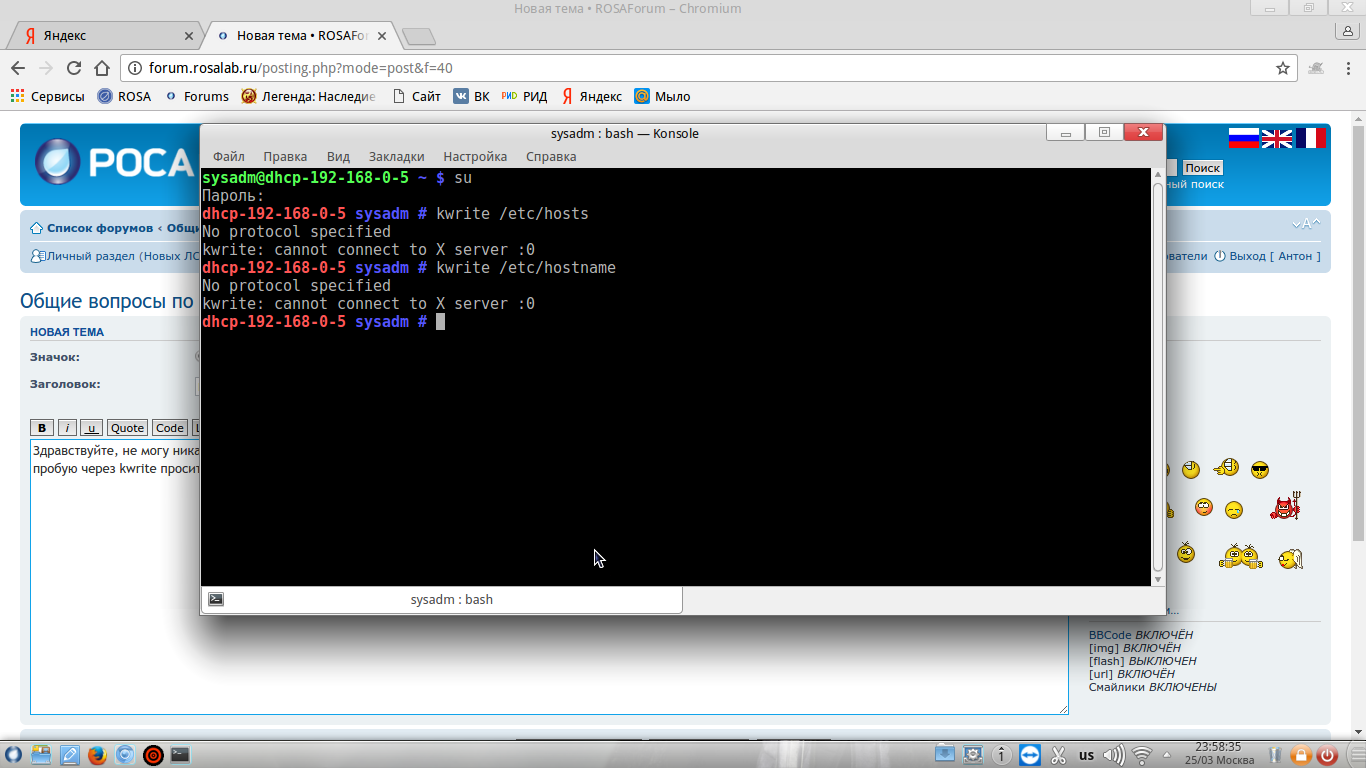Open the Файл menu in Konsole
Viewport: 1366px width, 768px height.
click(x=229, y=156)
